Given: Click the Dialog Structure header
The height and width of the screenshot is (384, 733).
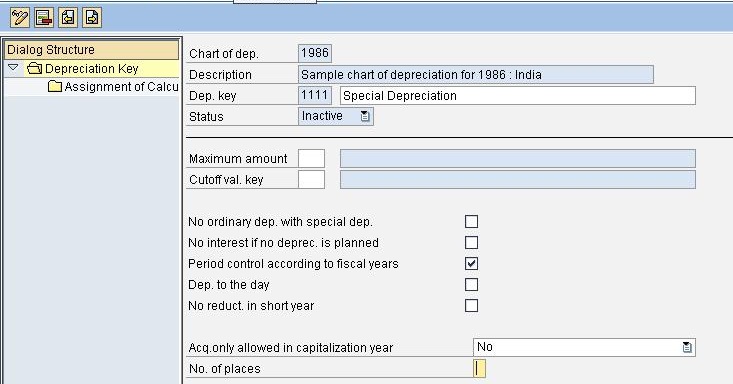Looking at the screenshot, I should coord(92,50).
